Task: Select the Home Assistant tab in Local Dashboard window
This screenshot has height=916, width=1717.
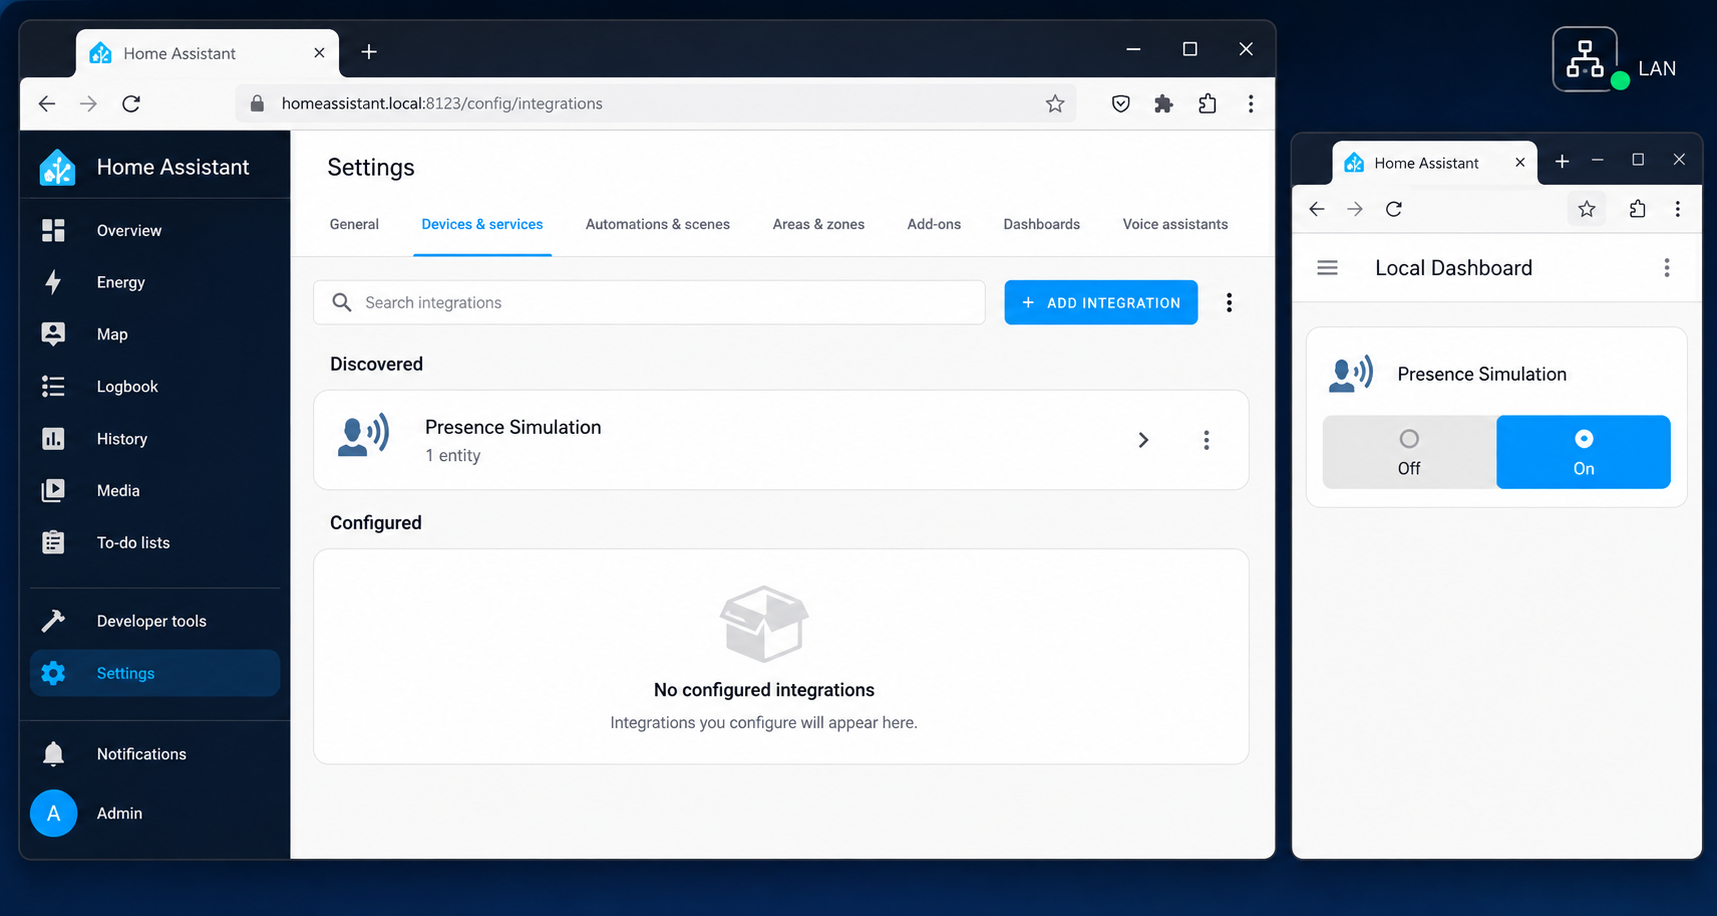Action: pyautogui.click(x=1436, y=162)
